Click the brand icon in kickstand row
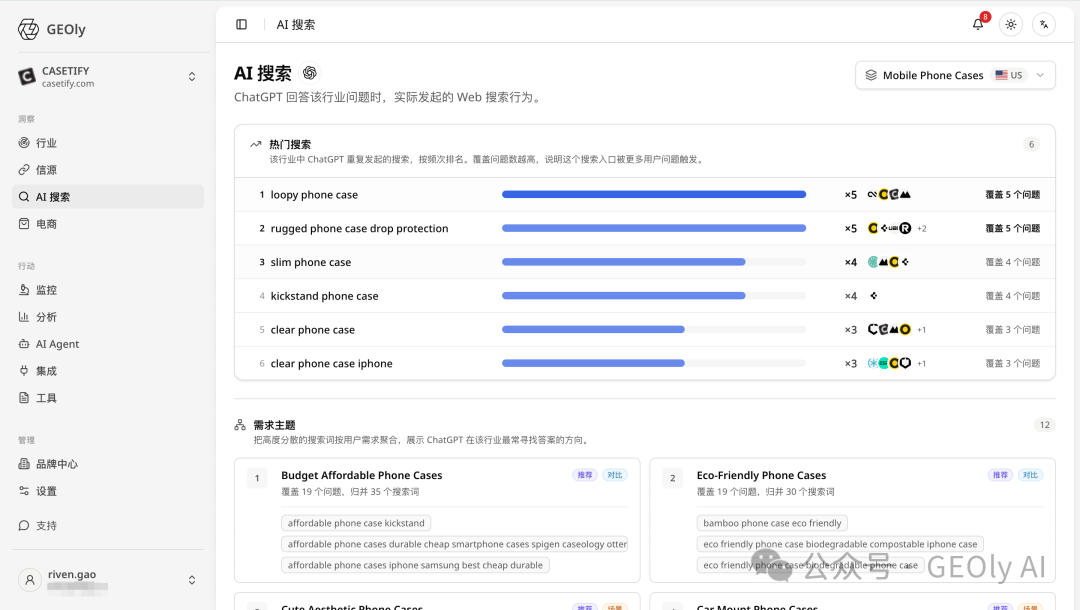This screenshot has height=610, width=1080. click(x=873, y=296)
